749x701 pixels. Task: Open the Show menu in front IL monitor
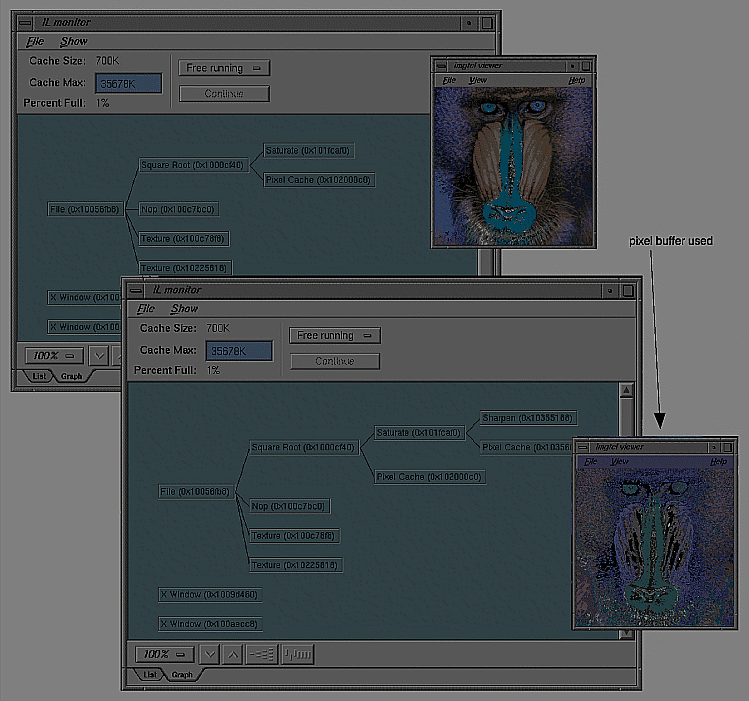[x=184, y=309]
